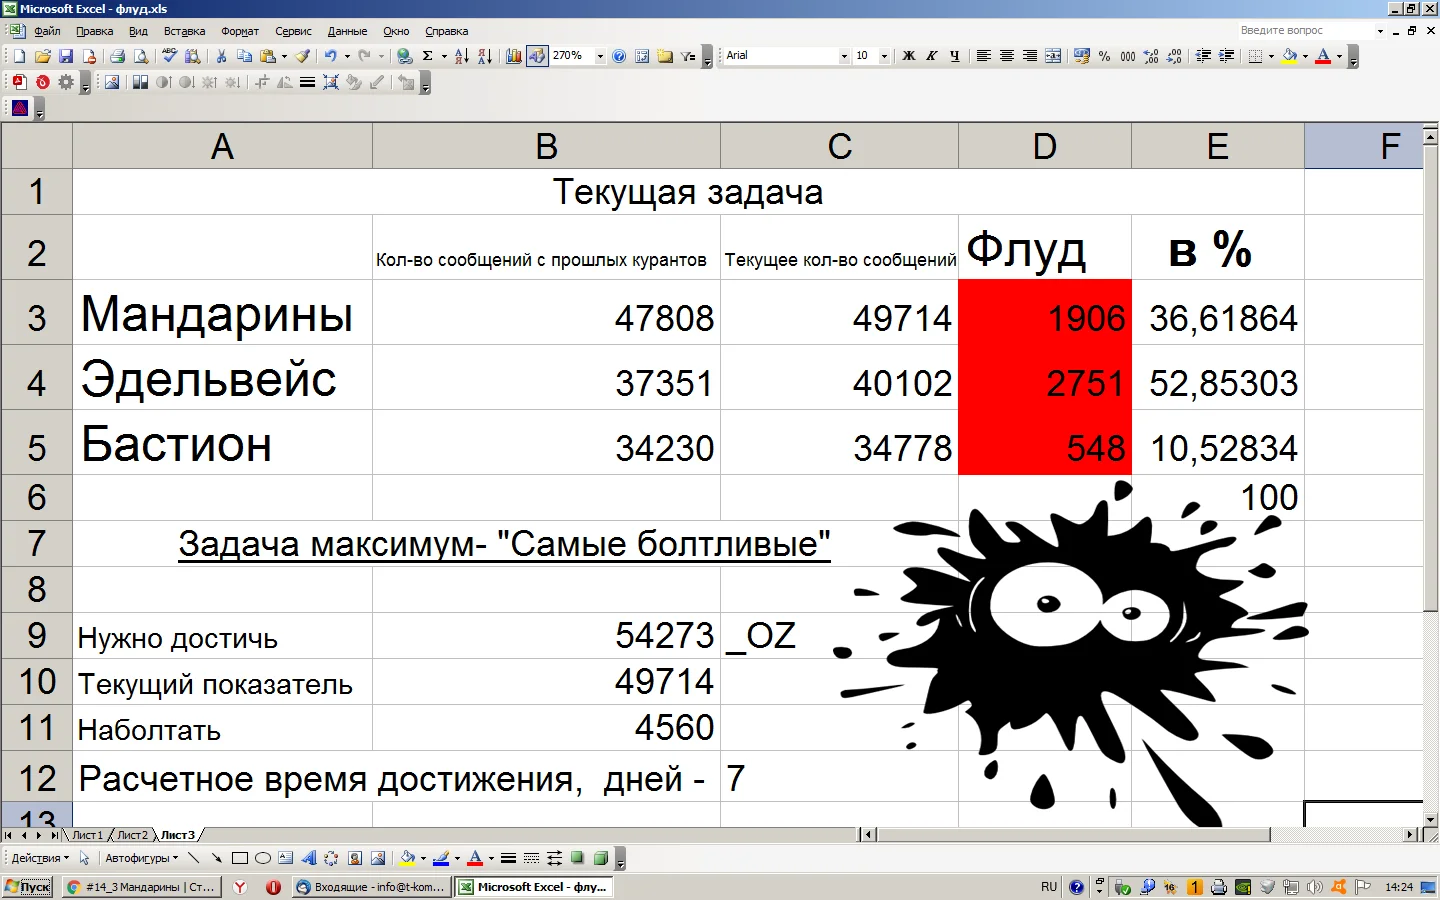Sort descending Z to A
1440x900 pixels.
pyautogui.click(x=485, y=56)
